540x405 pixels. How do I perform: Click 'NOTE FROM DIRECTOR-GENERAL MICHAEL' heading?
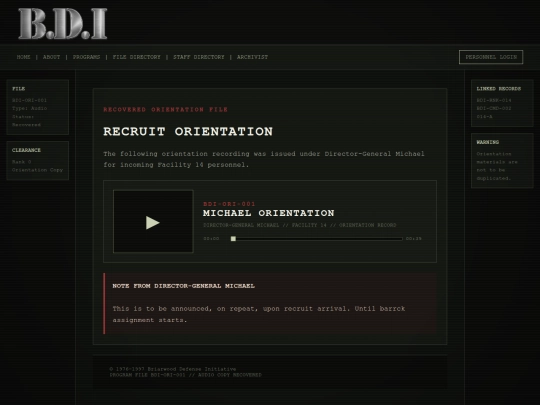(x=184, y=286)
